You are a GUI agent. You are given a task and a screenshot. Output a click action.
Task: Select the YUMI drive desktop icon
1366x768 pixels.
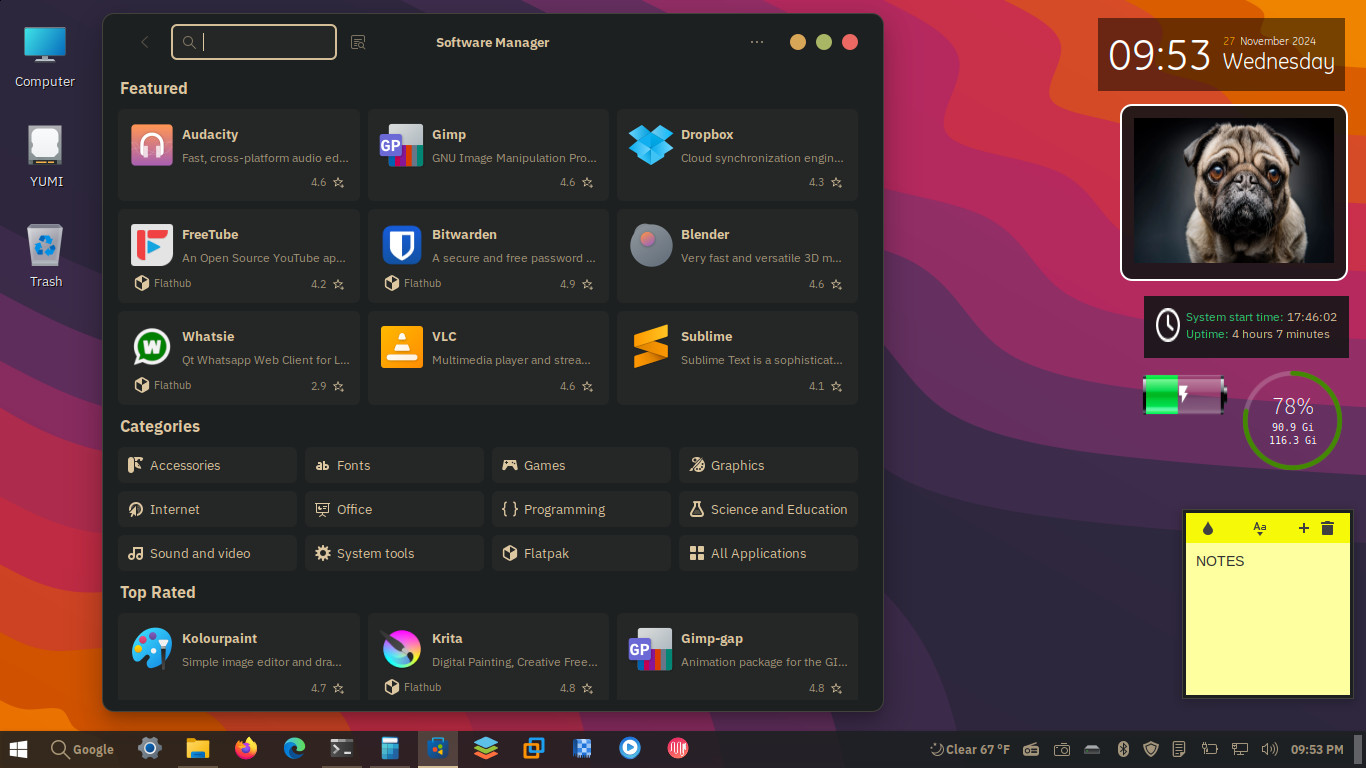coord(46,157)
